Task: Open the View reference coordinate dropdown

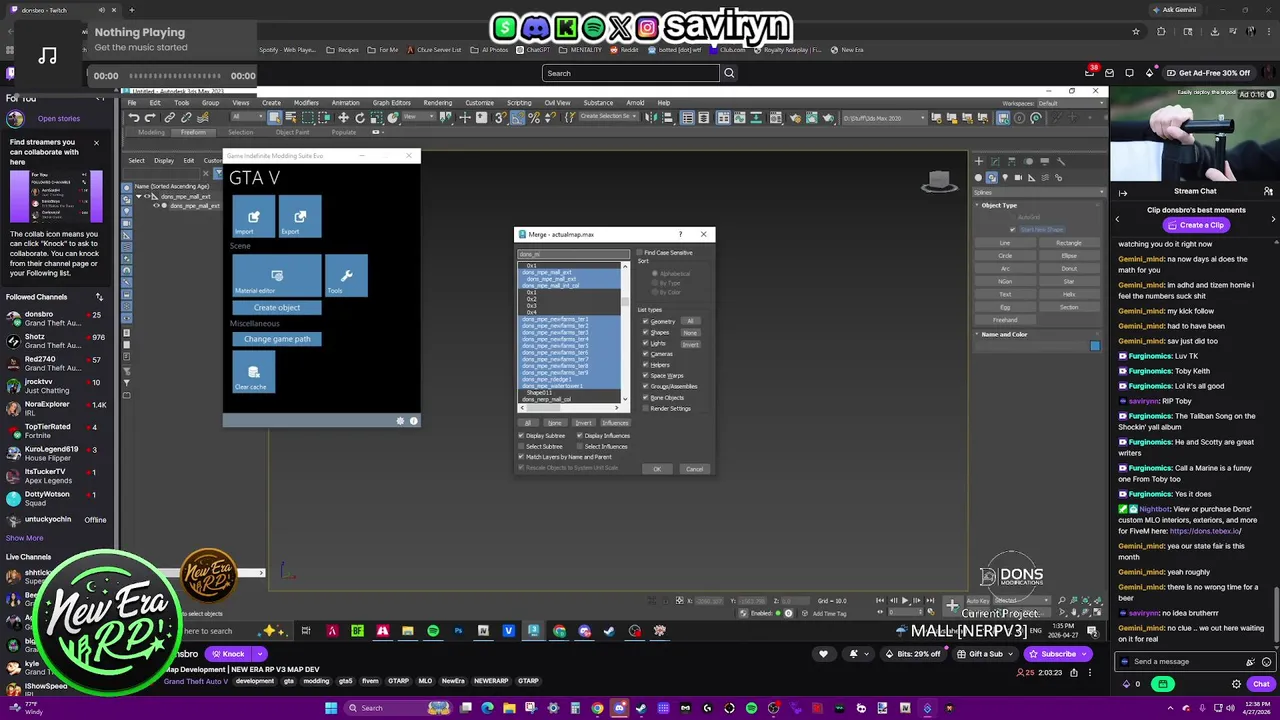Action: click(418, 117)
